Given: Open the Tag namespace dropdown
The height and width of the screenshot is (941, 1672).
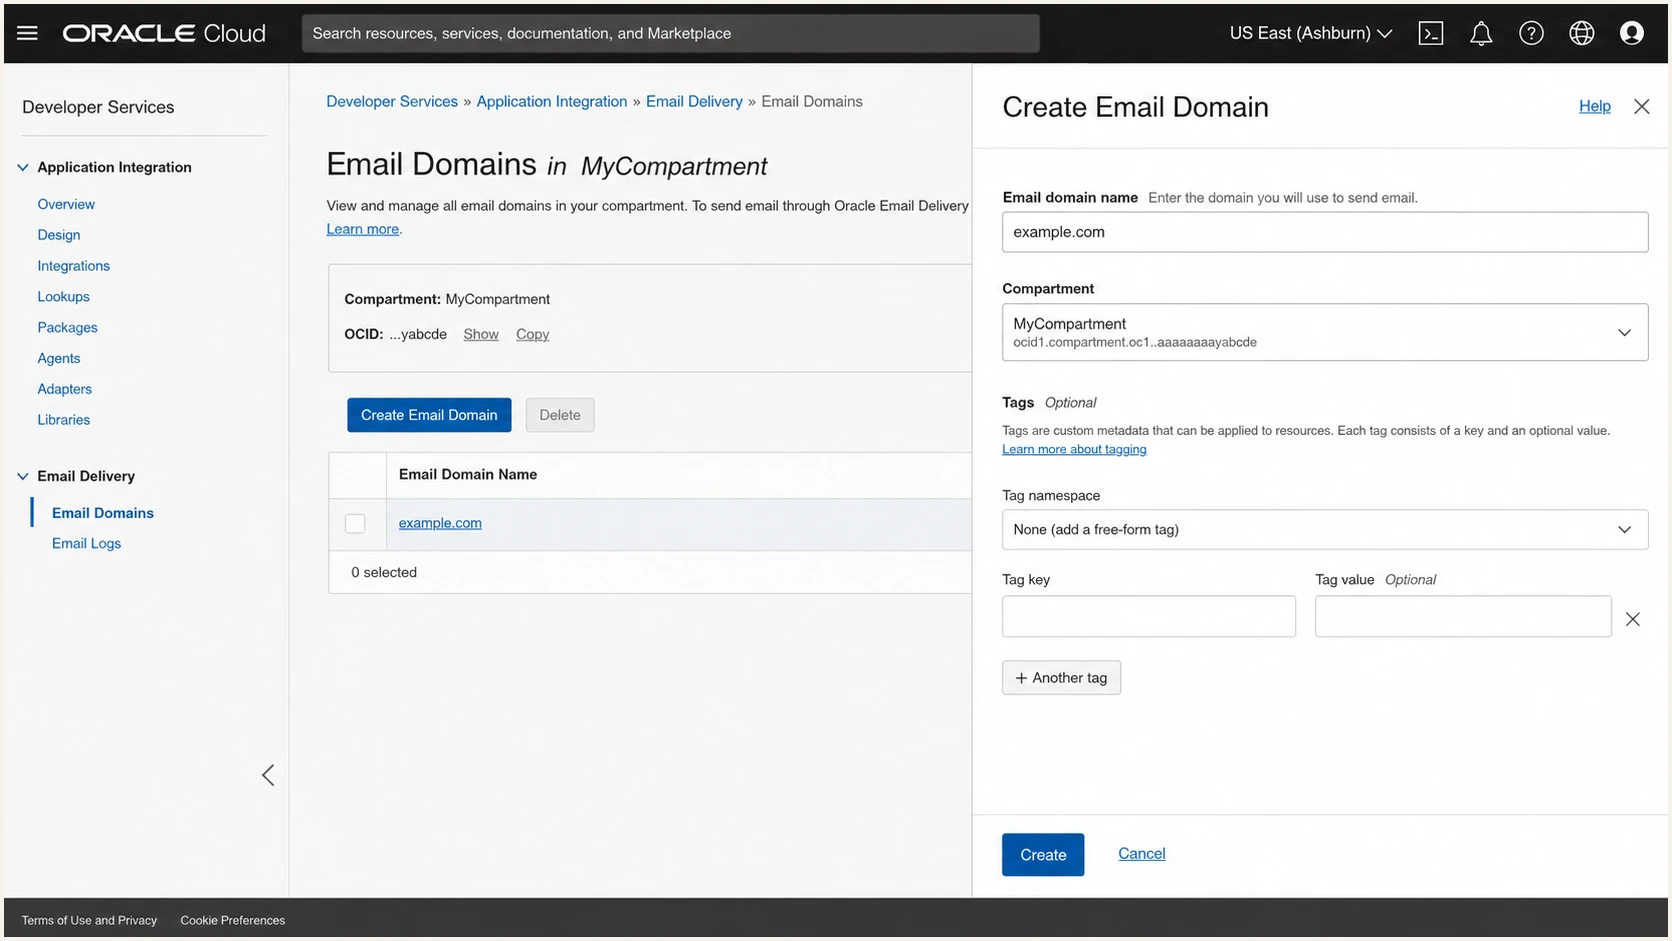Looking at the screenshot, I should 1325,529.
